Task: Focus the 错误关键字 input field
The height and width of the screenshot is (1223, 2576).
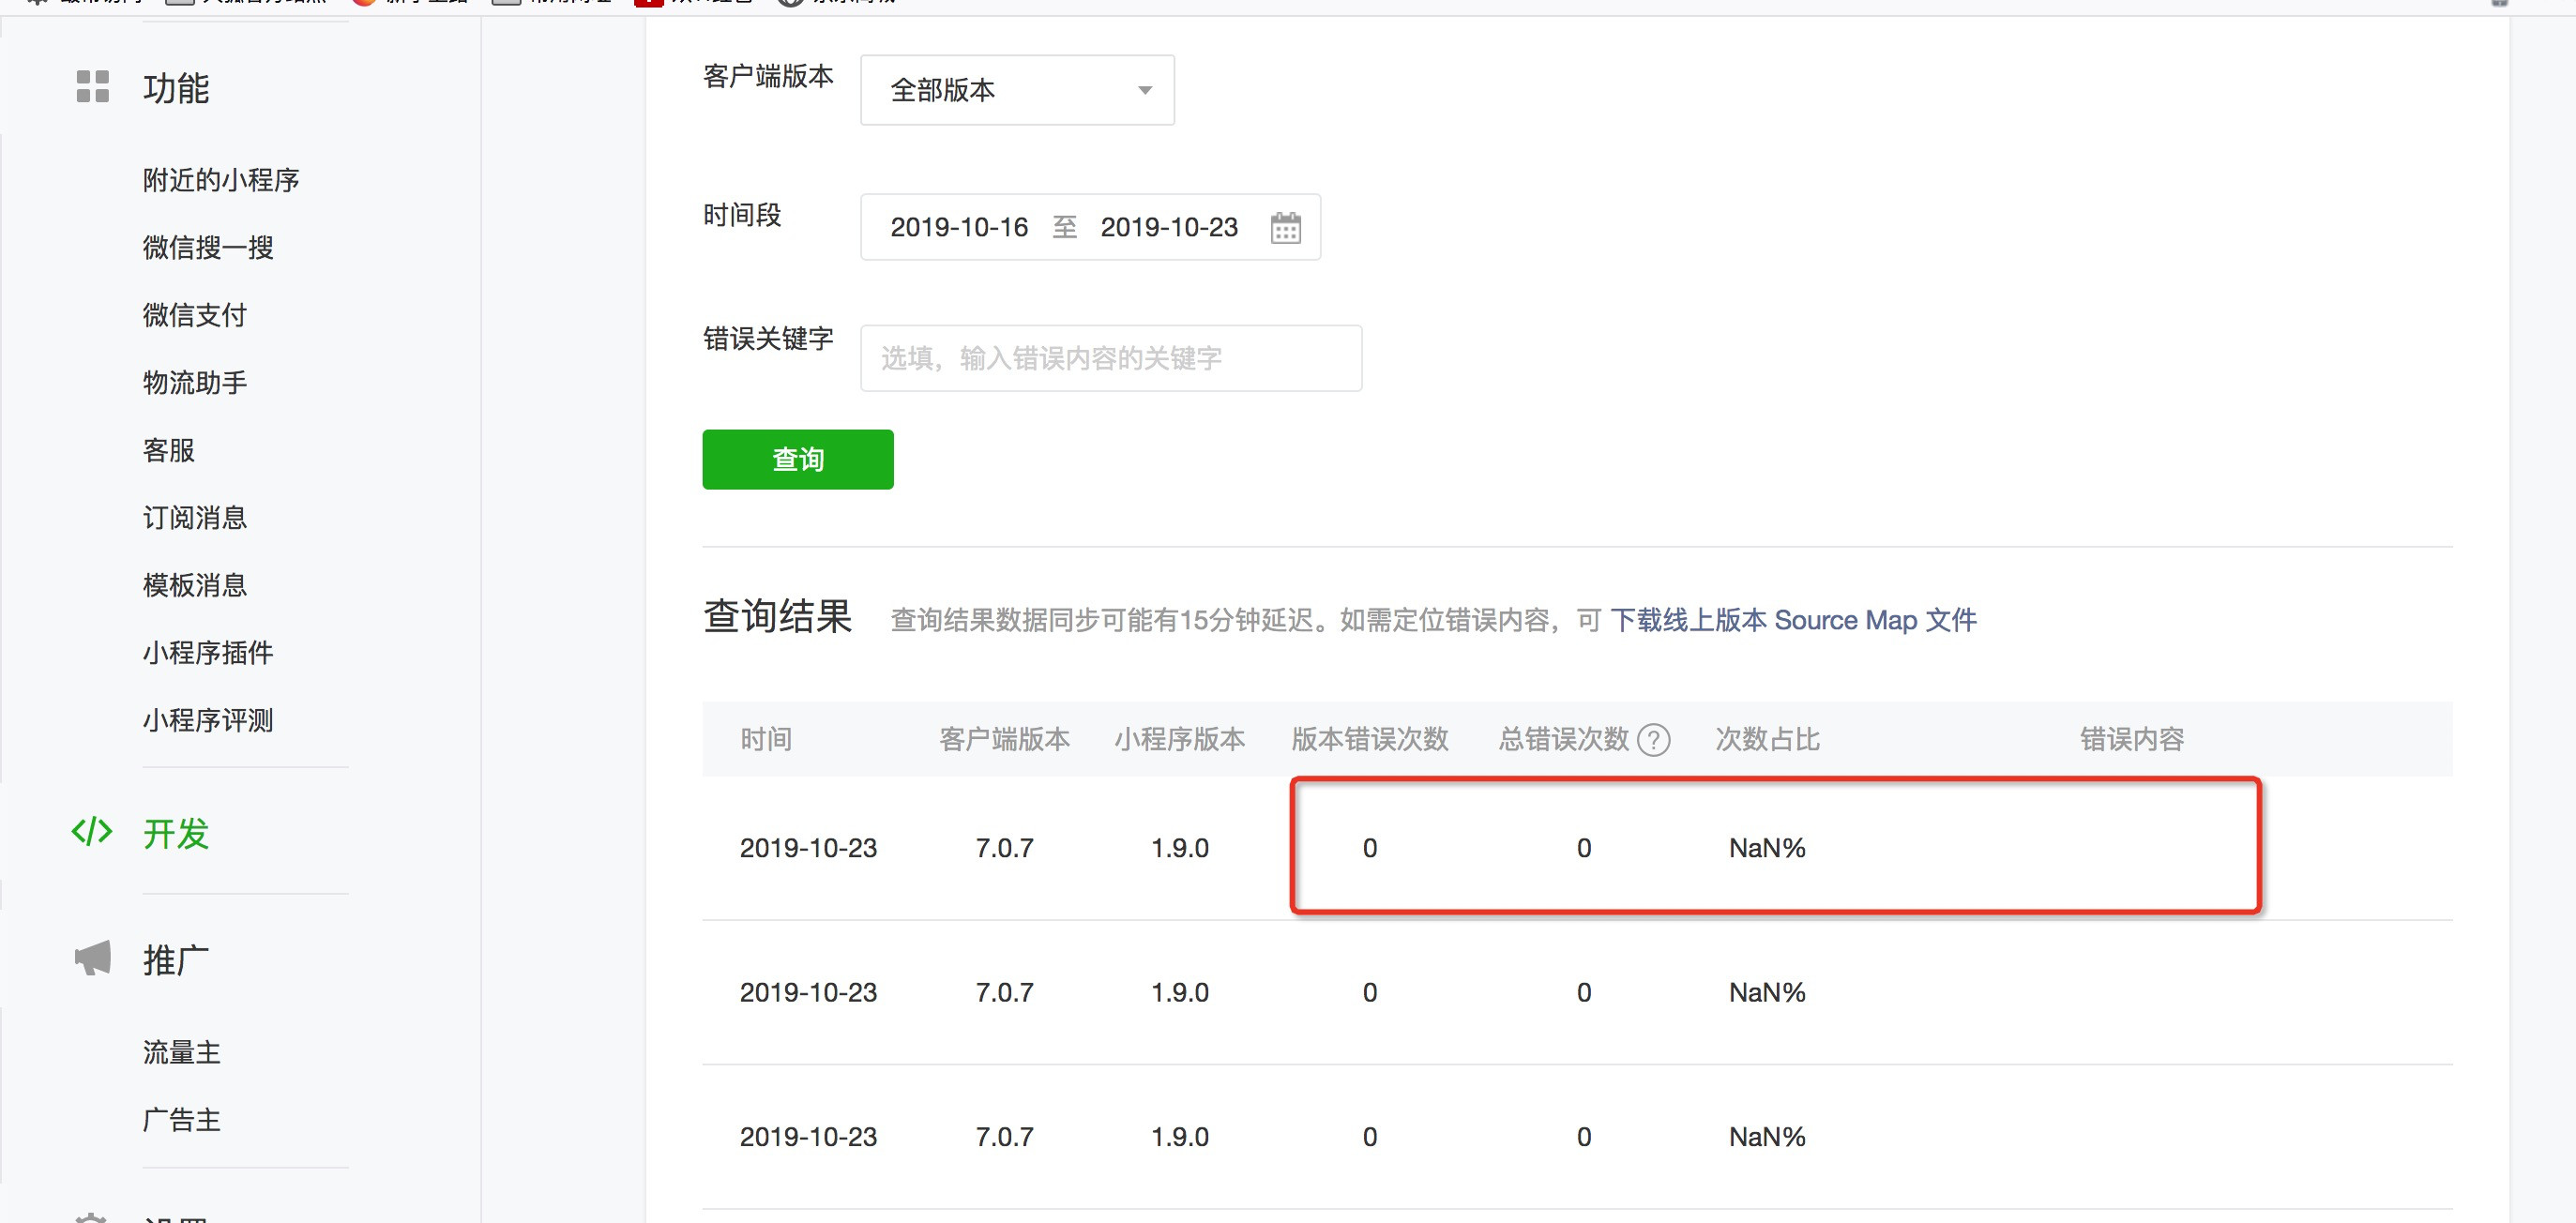Action: click(1111, 358)
